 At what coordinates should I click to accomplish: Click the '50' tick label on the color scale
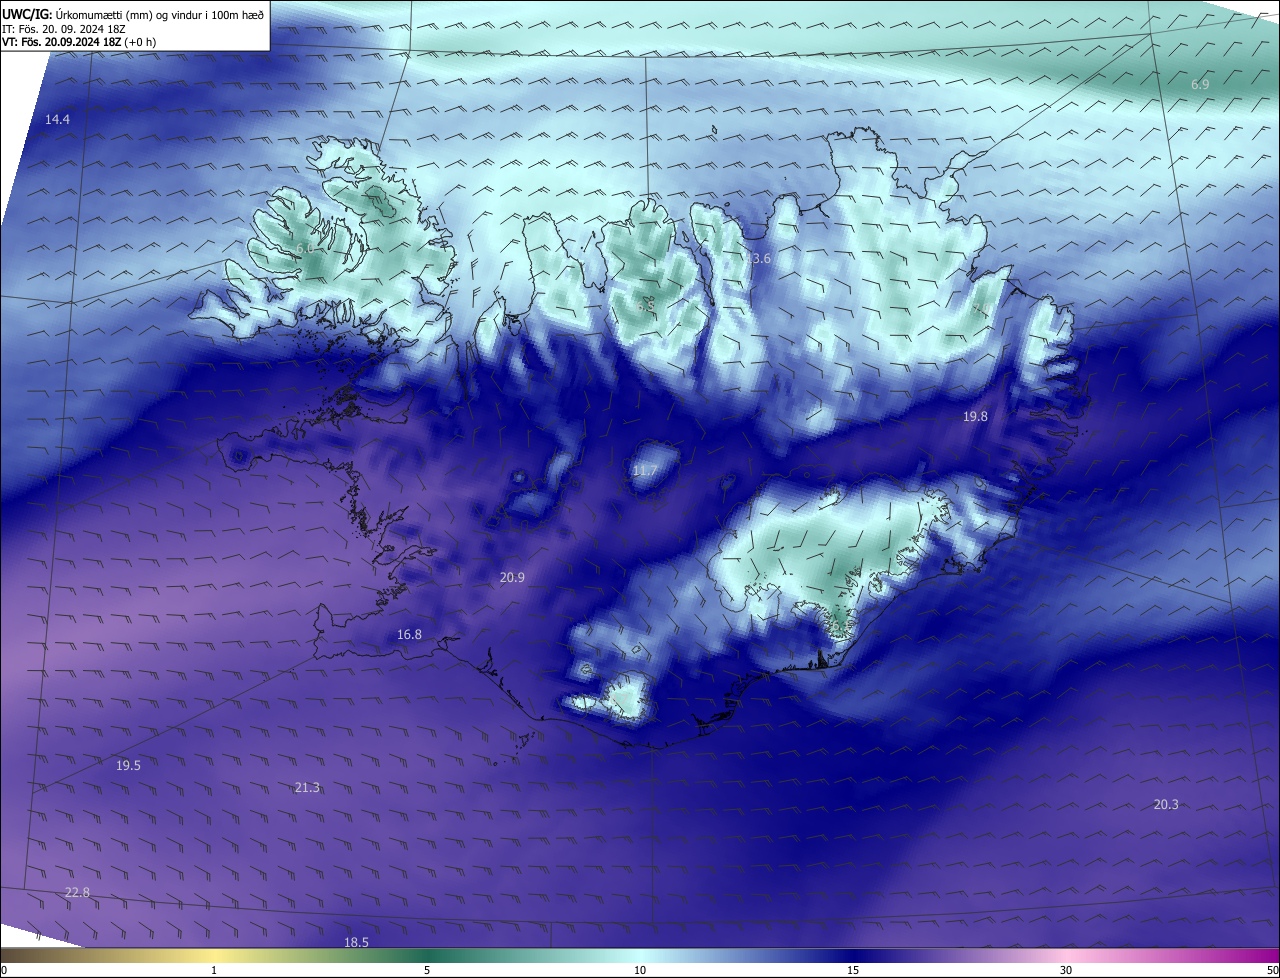point(1272,971)
